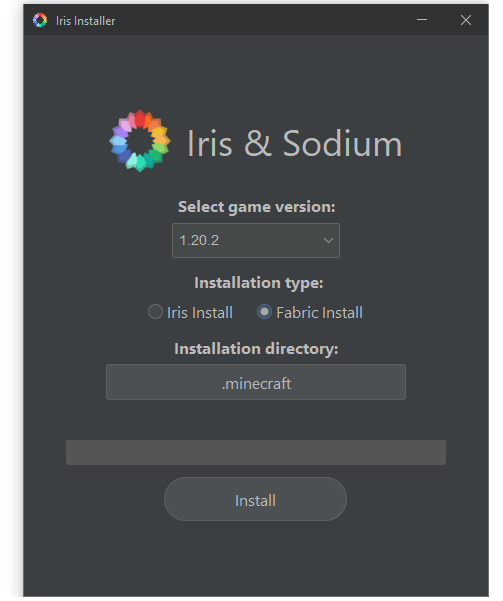Image resolution: width=503 pixels, height=601 pixels.
Task: Click the Iris Installer window title text
Action: [x=85, y=21]
